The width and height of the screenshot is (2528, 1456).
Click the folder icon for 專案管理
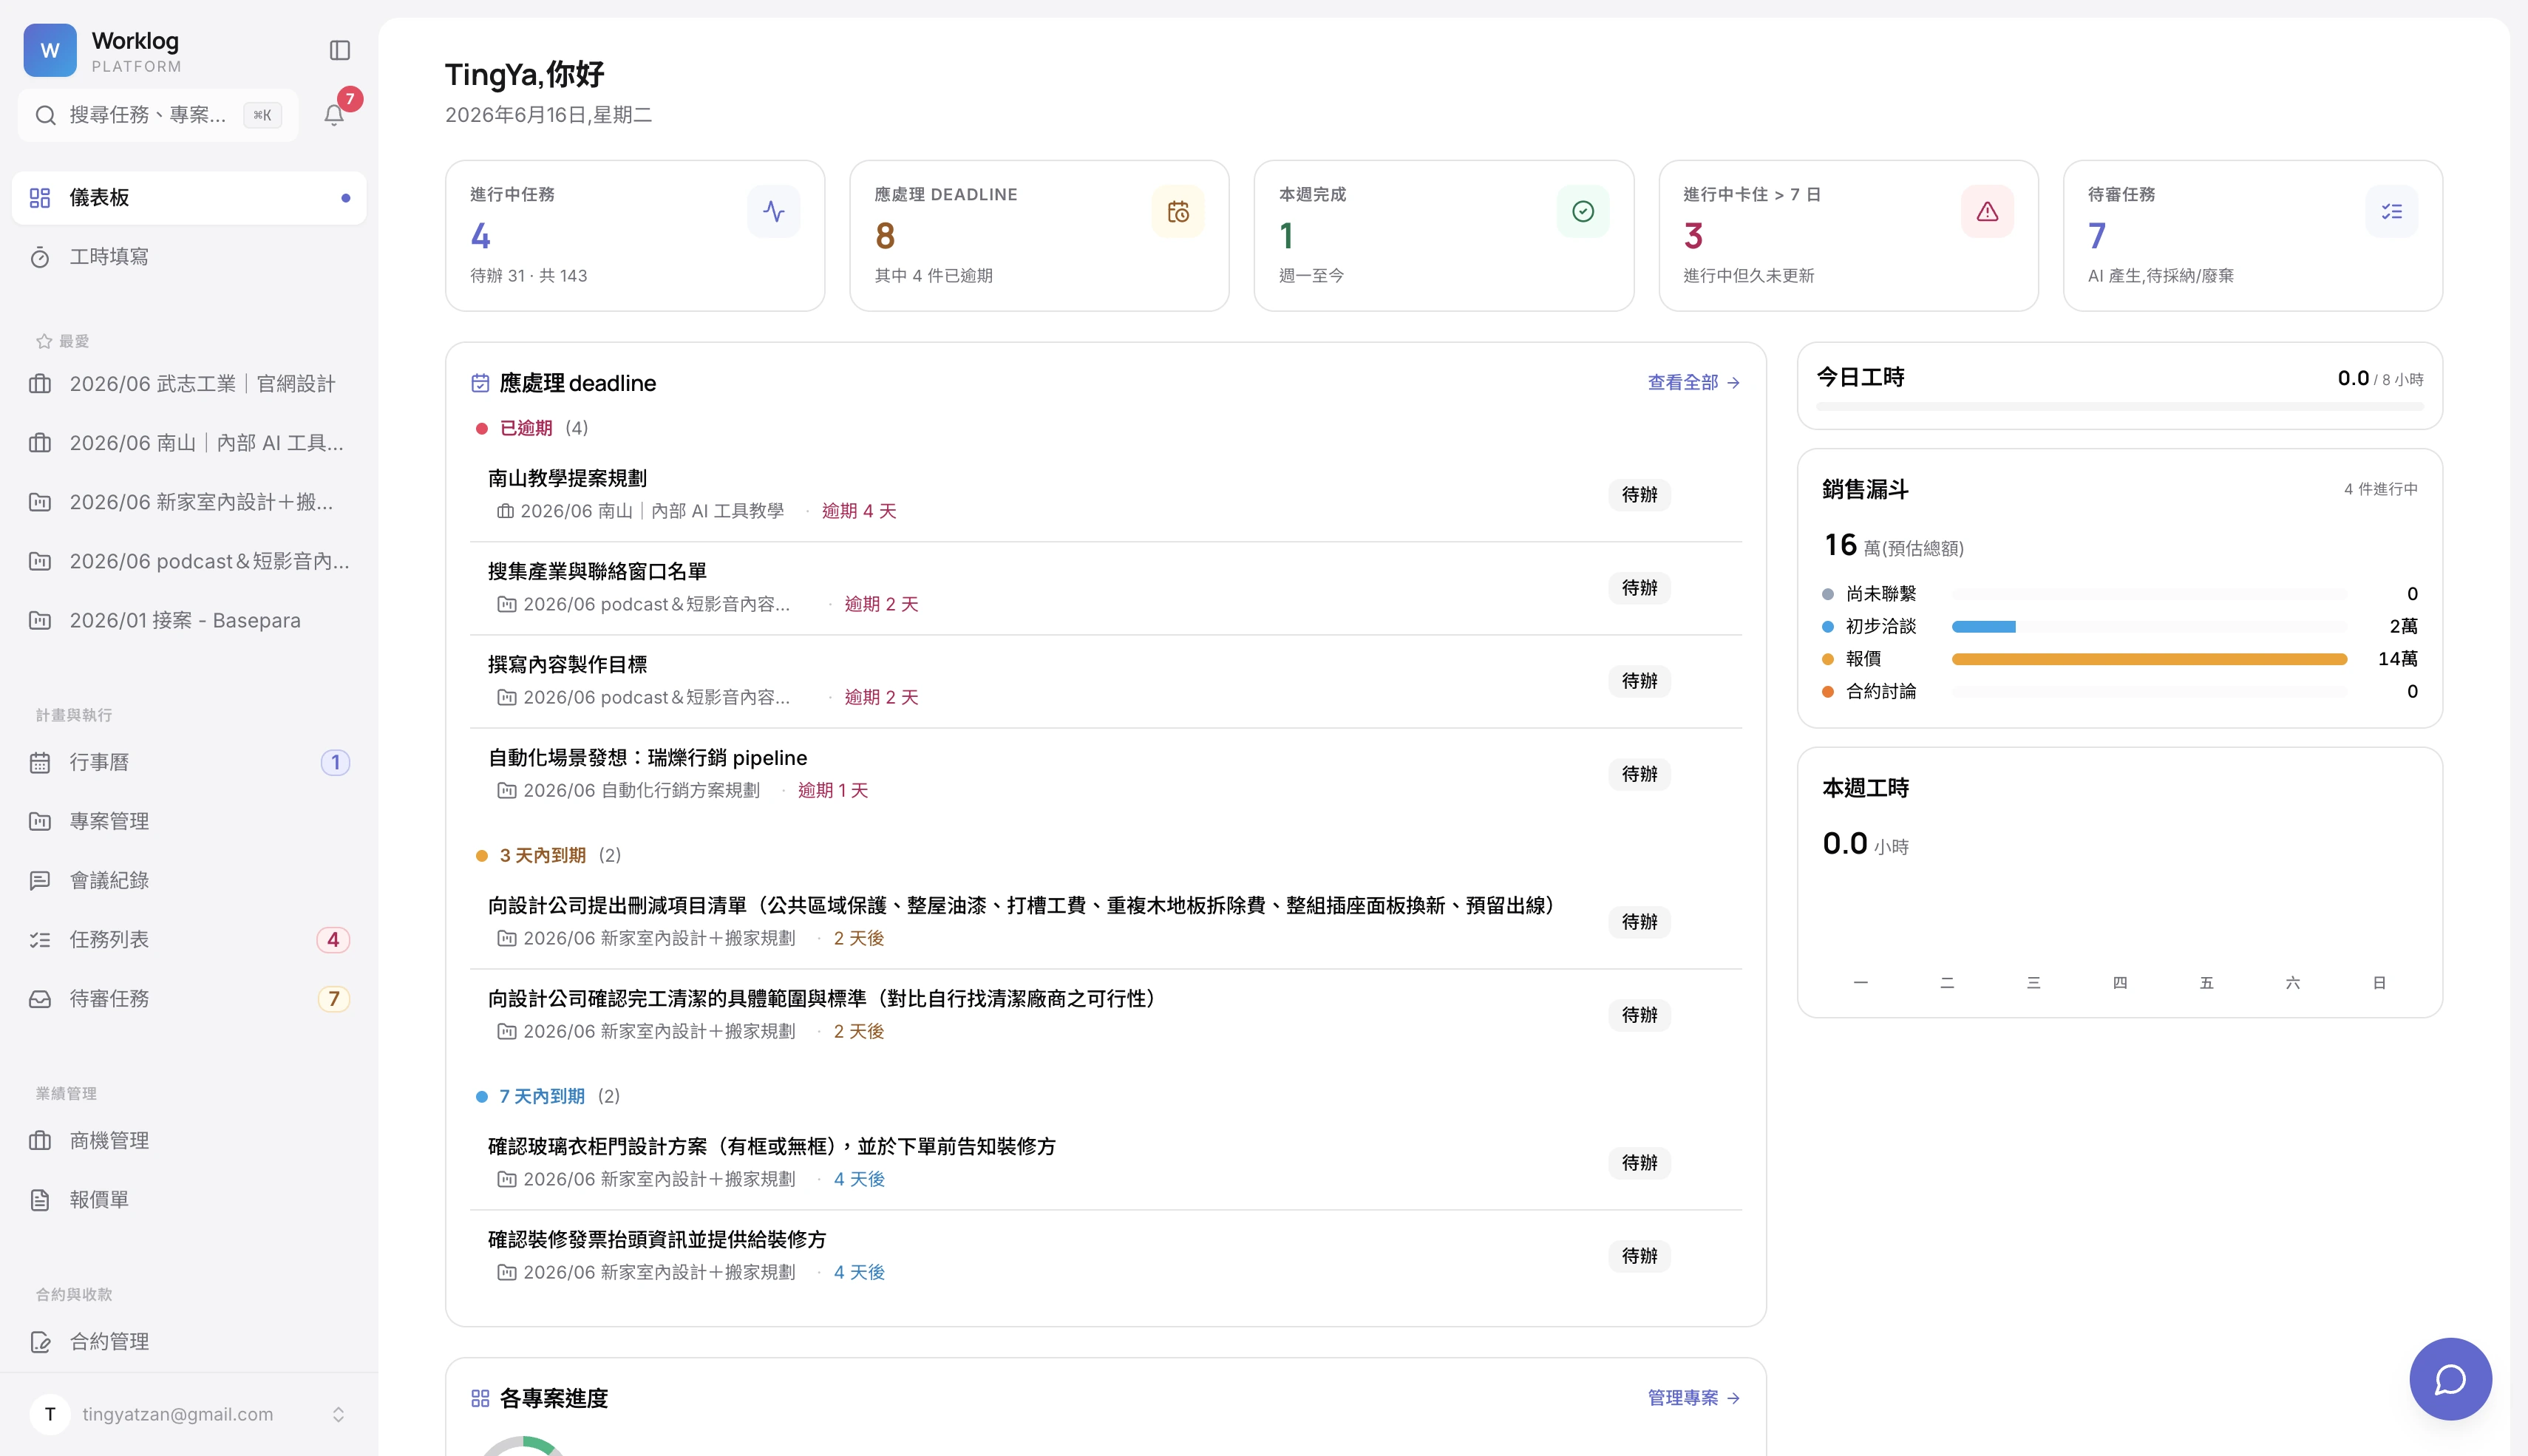[x=40, y=821]
